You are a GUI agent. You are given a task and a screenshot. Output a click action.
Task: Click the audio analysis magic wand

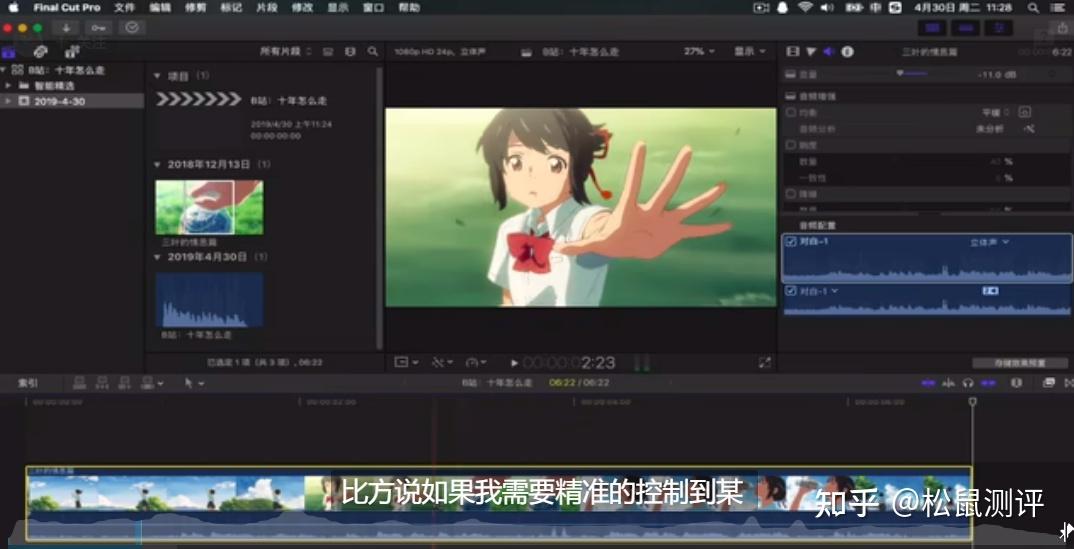tap(1028, 129)
